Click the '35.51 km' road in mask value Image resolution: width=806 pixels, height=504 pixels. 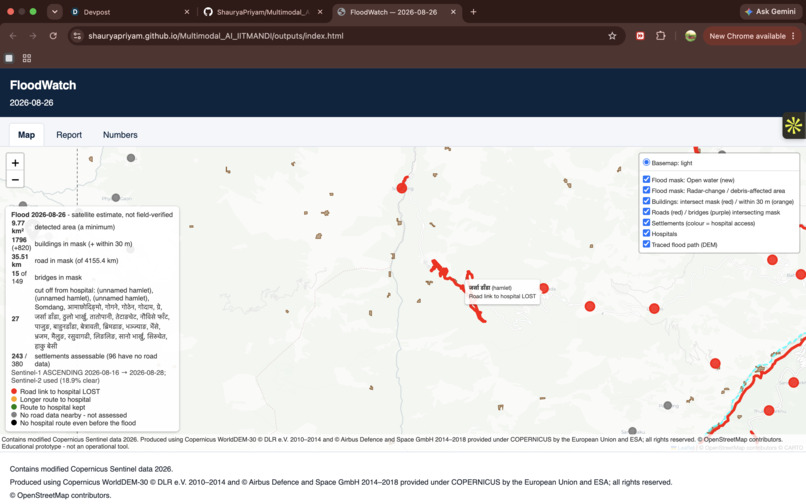20,260
